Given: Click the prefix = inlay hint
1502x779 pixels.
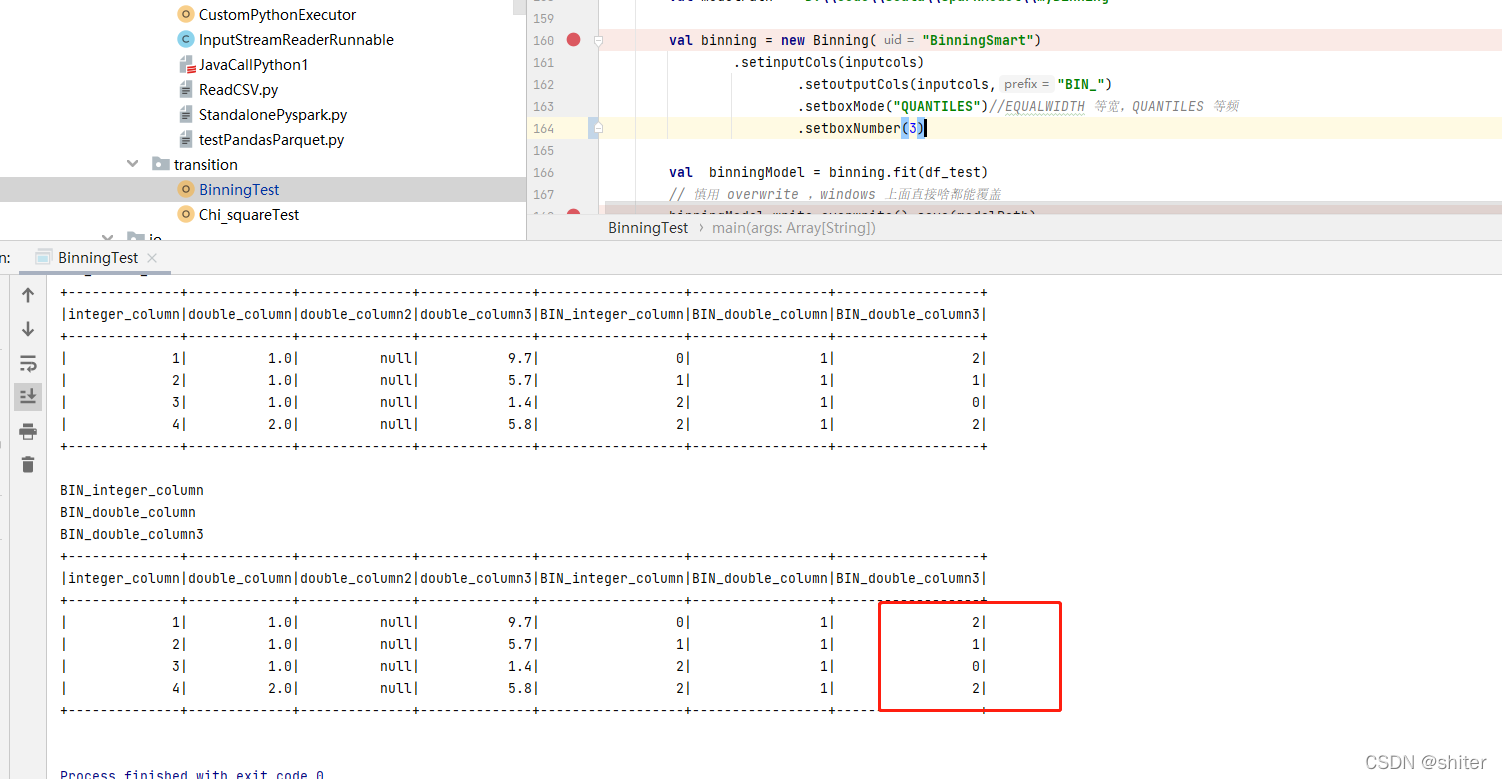Looking at the screenshot, I should [x=1027, y=84].
